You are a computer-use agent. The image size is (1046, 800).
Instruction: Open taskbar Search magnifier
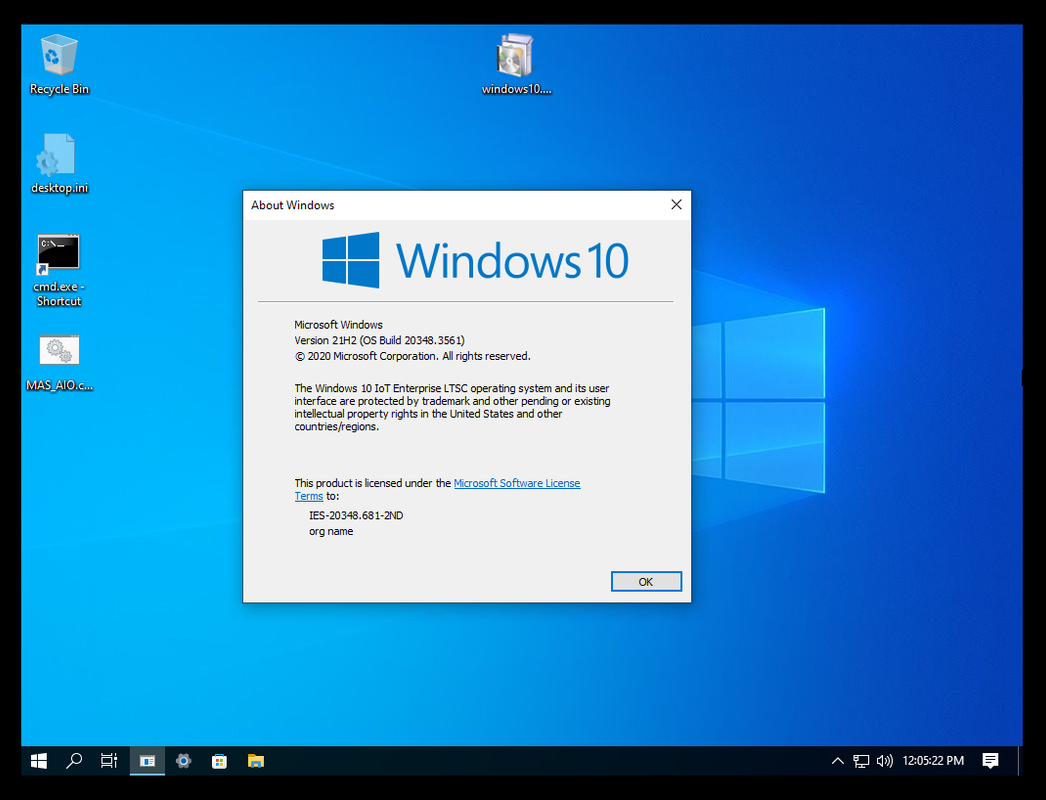pyautogui.click(x=74, y=761)
